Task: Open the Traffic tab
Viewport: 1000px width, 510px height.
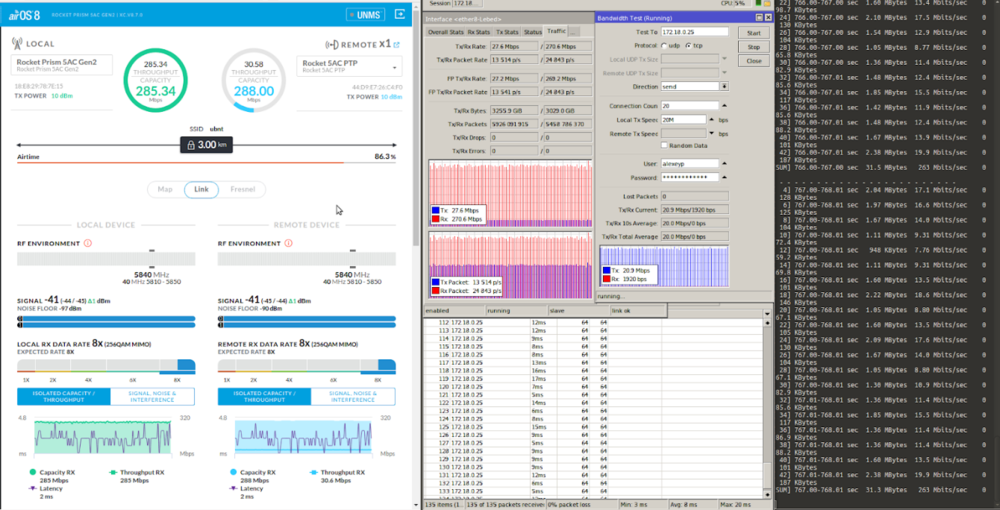Action: [555, 31]
